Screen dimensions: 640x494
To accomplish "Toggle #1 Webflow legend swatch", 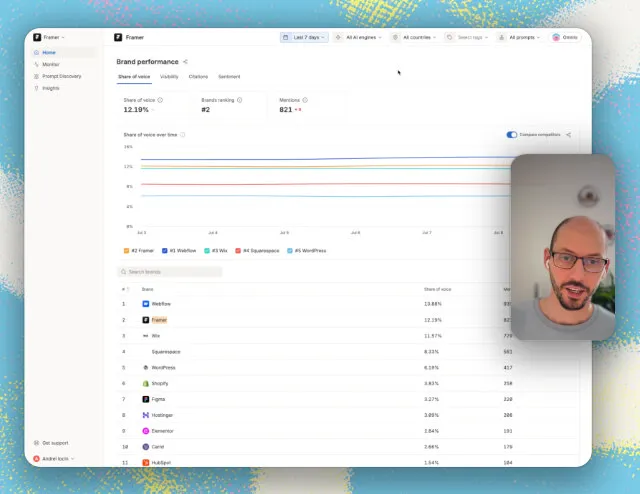I will coord(164,251).
